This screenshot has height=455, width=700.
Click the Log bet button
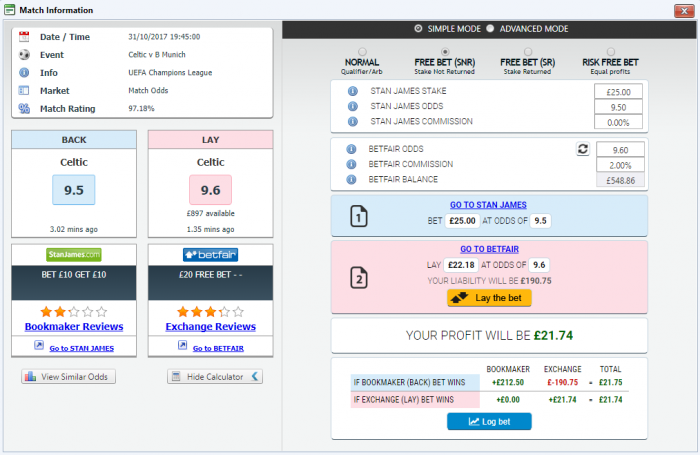click(489, 422)
